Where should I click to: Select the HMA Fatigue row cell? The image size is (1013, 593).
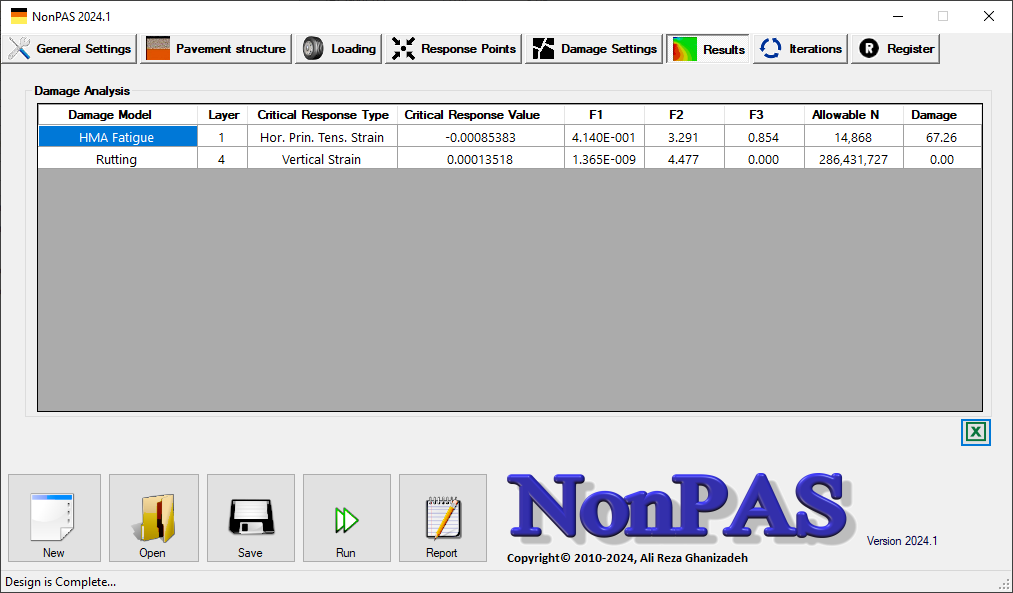click(117, 137)
